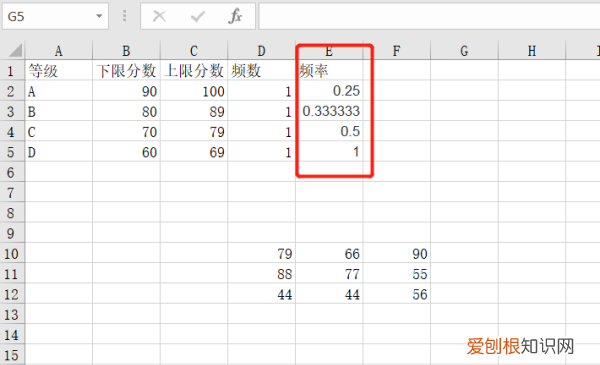Viewport: 600px width, 365px height.
Task: Click cell B5 with value 60
Action: pyautogui.click(x=126, y=152)
